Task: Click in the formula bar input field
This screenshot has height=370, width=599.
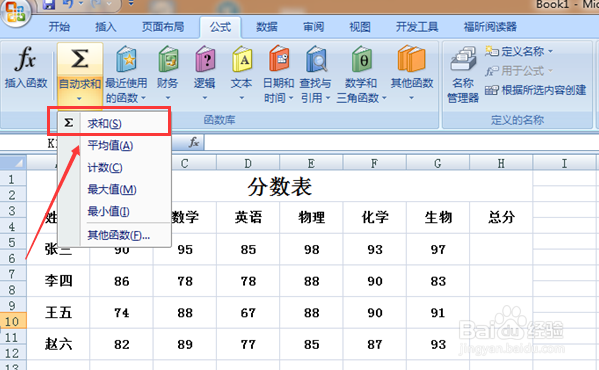Action: 401,143
